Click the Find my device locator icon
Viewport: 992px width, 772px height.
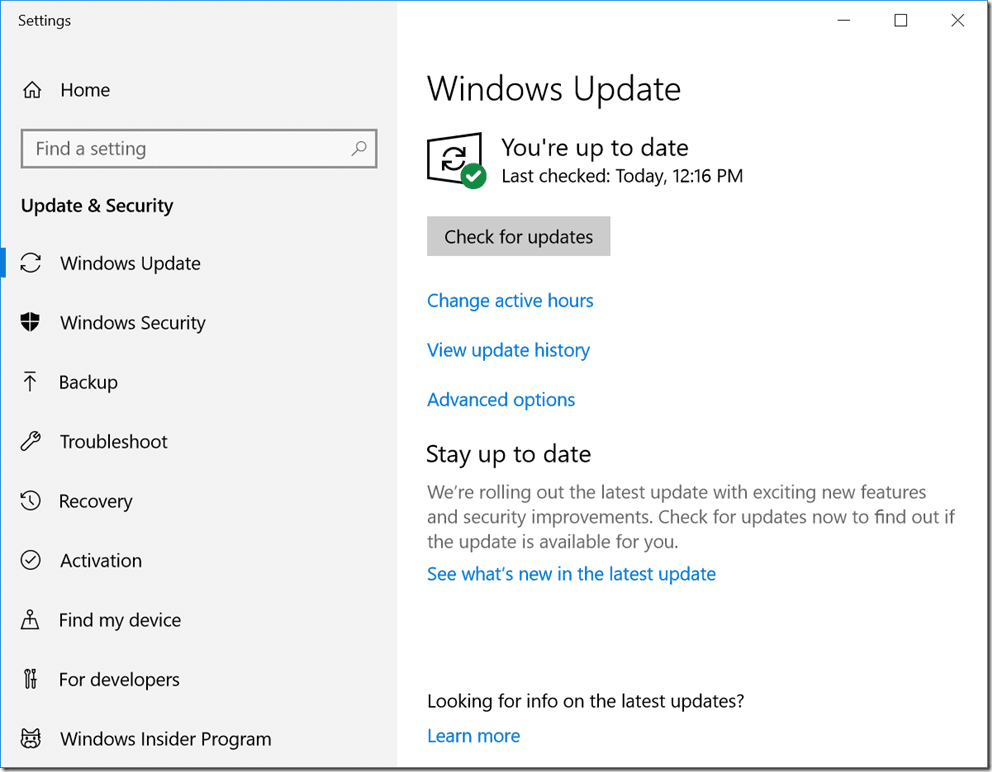click(x=30, y=619)
